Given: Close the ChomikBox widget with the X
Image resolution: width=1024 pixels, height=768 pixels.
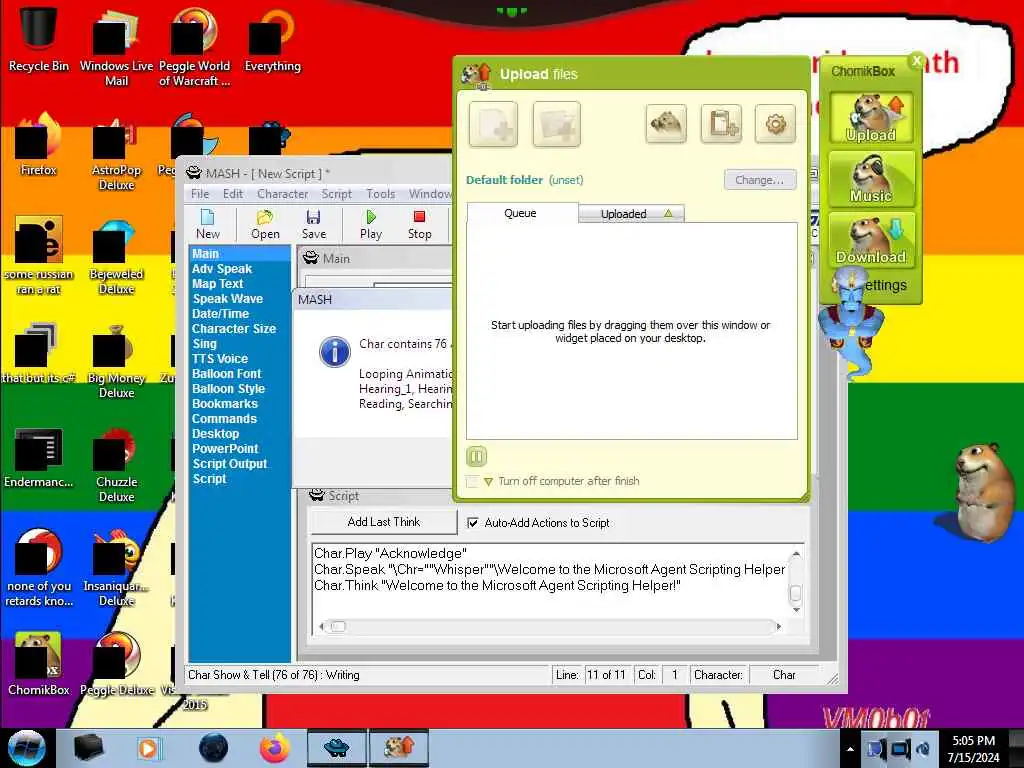Looking at the screenshot, I should coord(916,61).
